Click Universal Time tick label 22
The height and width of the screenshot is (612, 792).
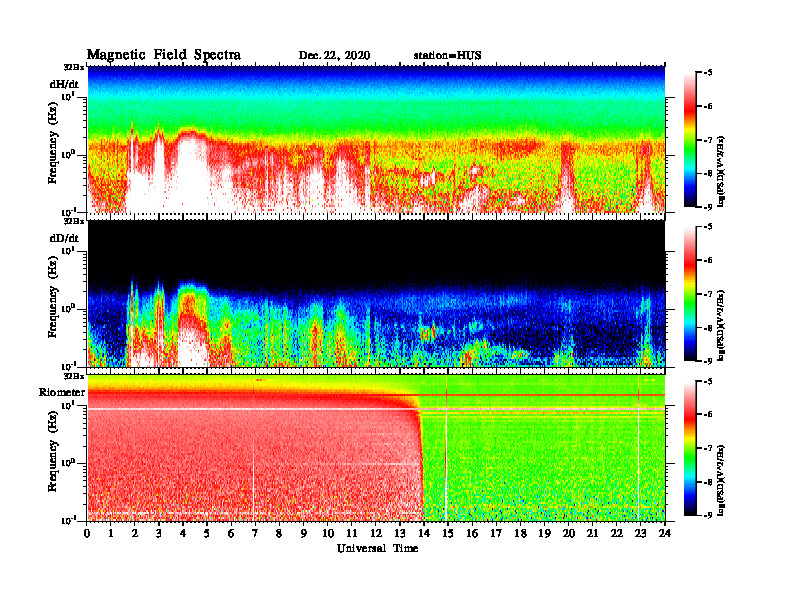click(x=617, y=533)
